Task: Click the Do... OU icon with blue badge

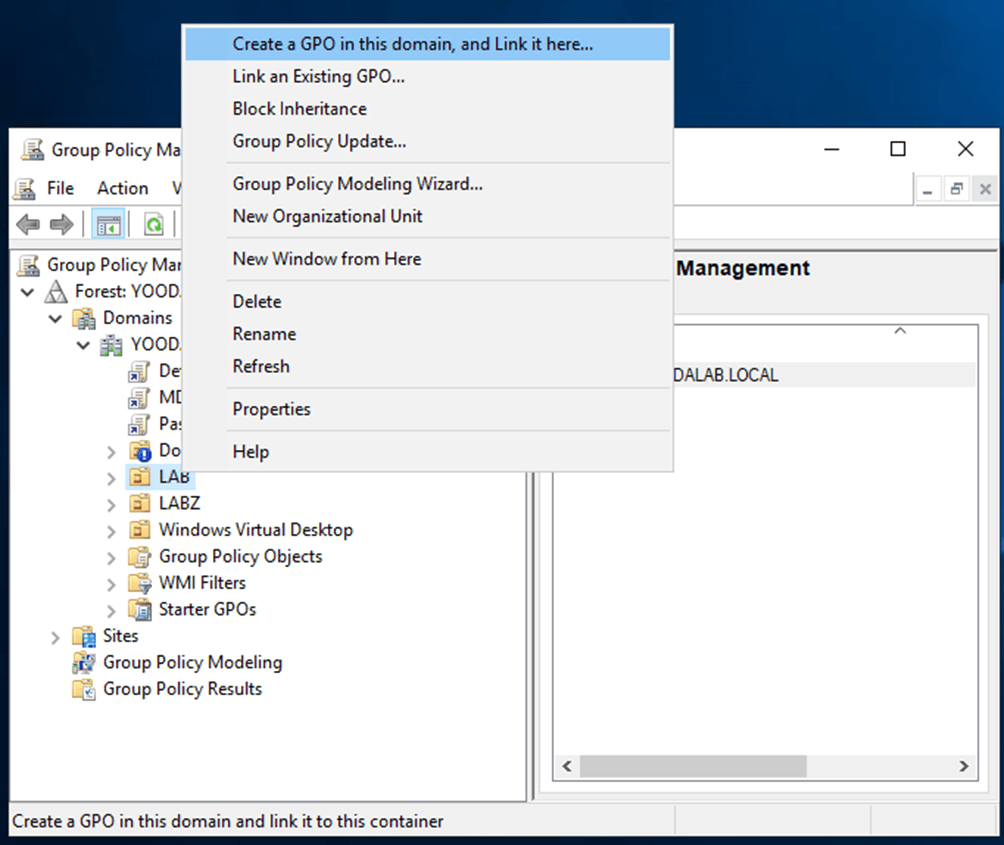Action: 140,451
